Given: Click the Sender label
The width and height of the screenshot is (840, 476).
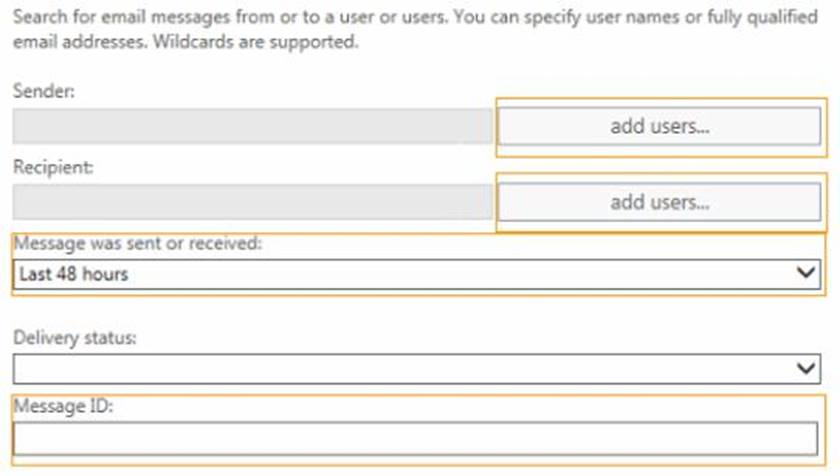Looking at the screenshot, I should tap(44, 91).
